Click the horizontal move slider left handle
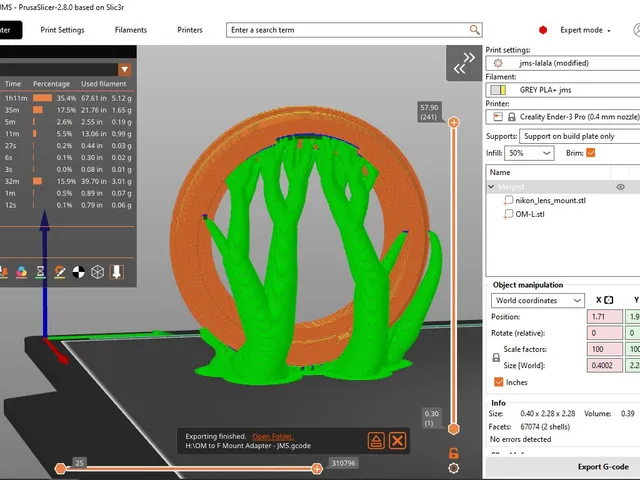Screen dimensions: 640x480 click(60, 469)
